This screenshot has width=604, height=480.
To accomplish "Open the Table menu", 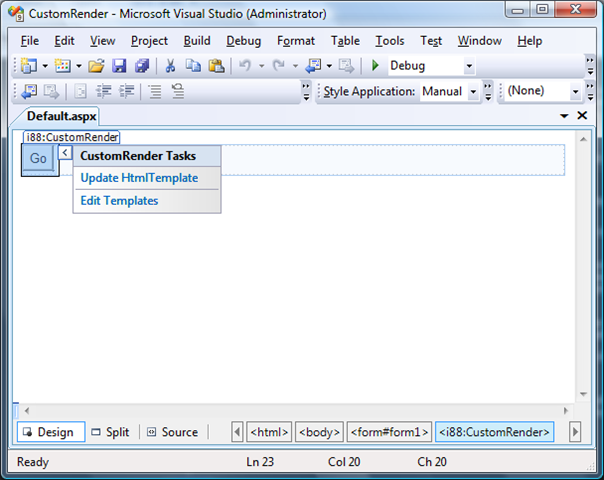I will click(x=345, y=41).
